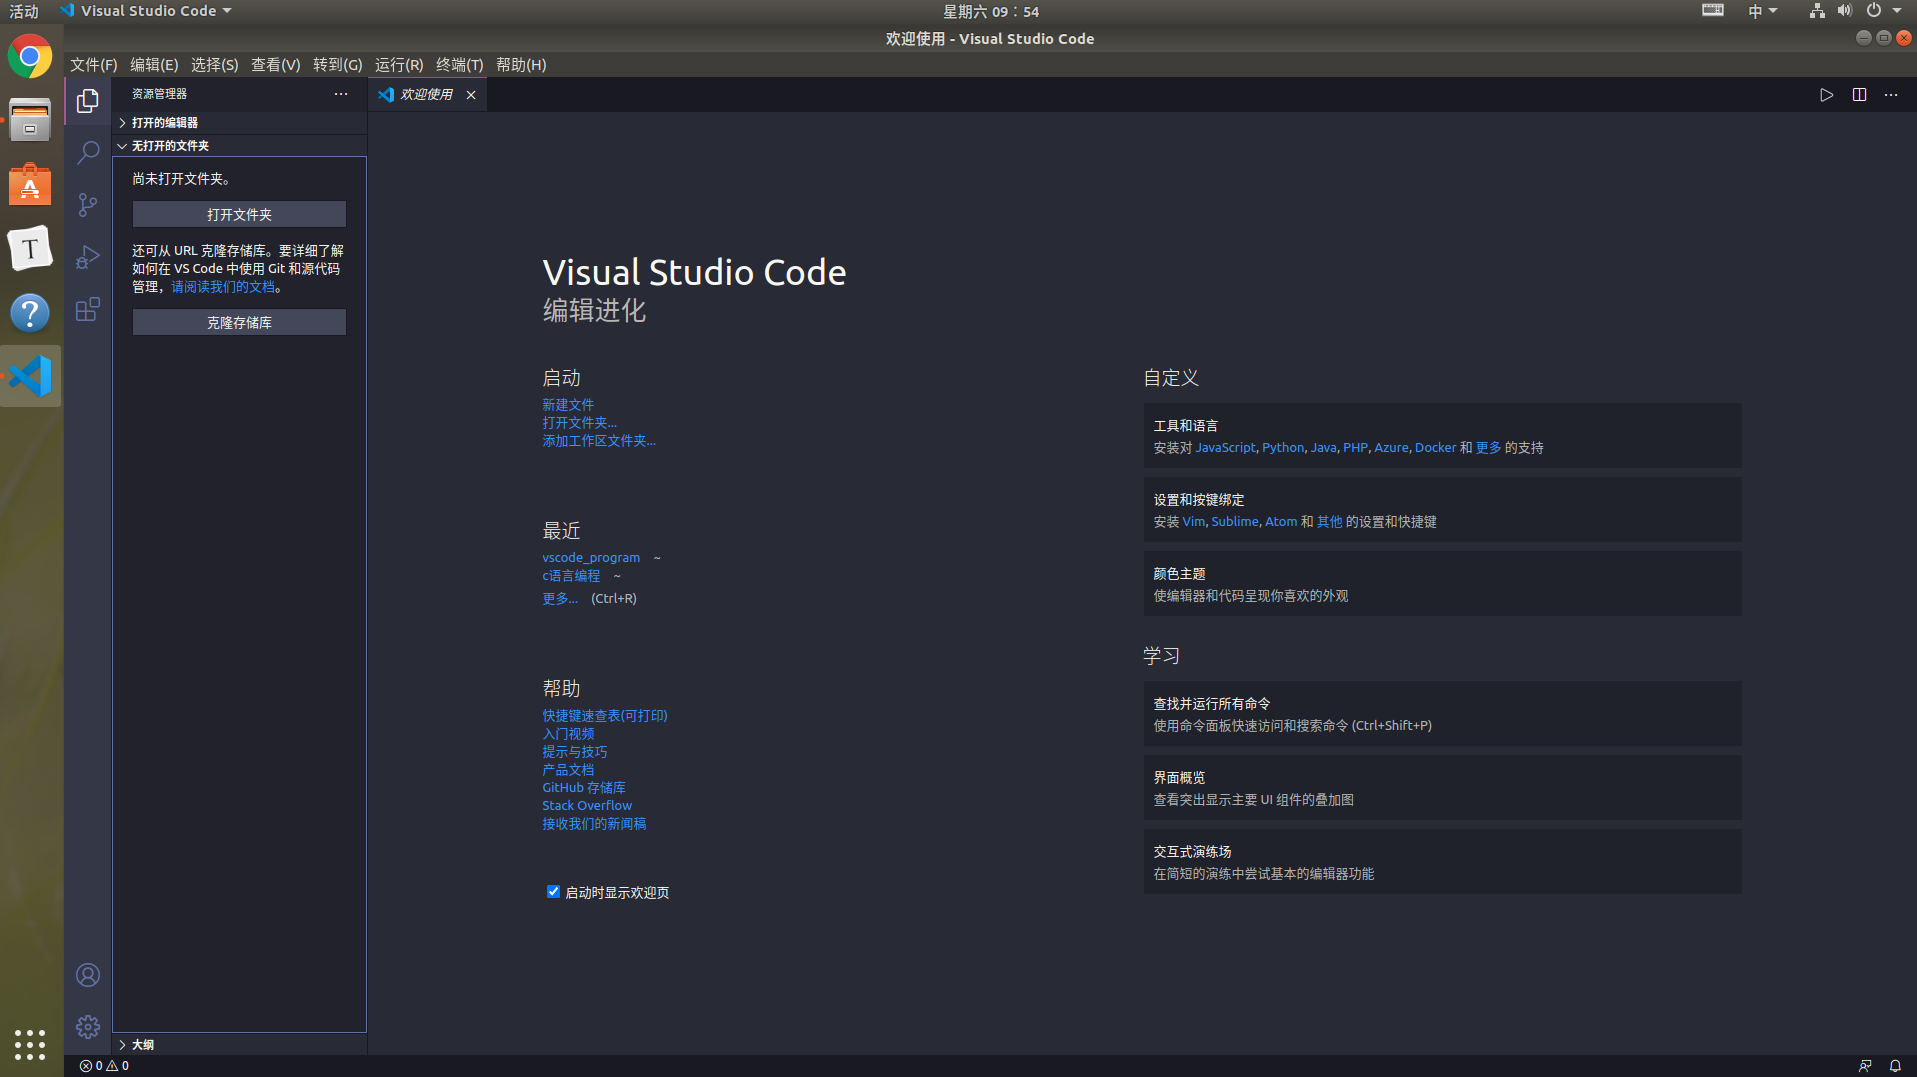Image resolution: width=1917 pixels, height=1077 pixels.
Task: Open the 查找并运行所有命令 card
Action: tap(1442, 714)
